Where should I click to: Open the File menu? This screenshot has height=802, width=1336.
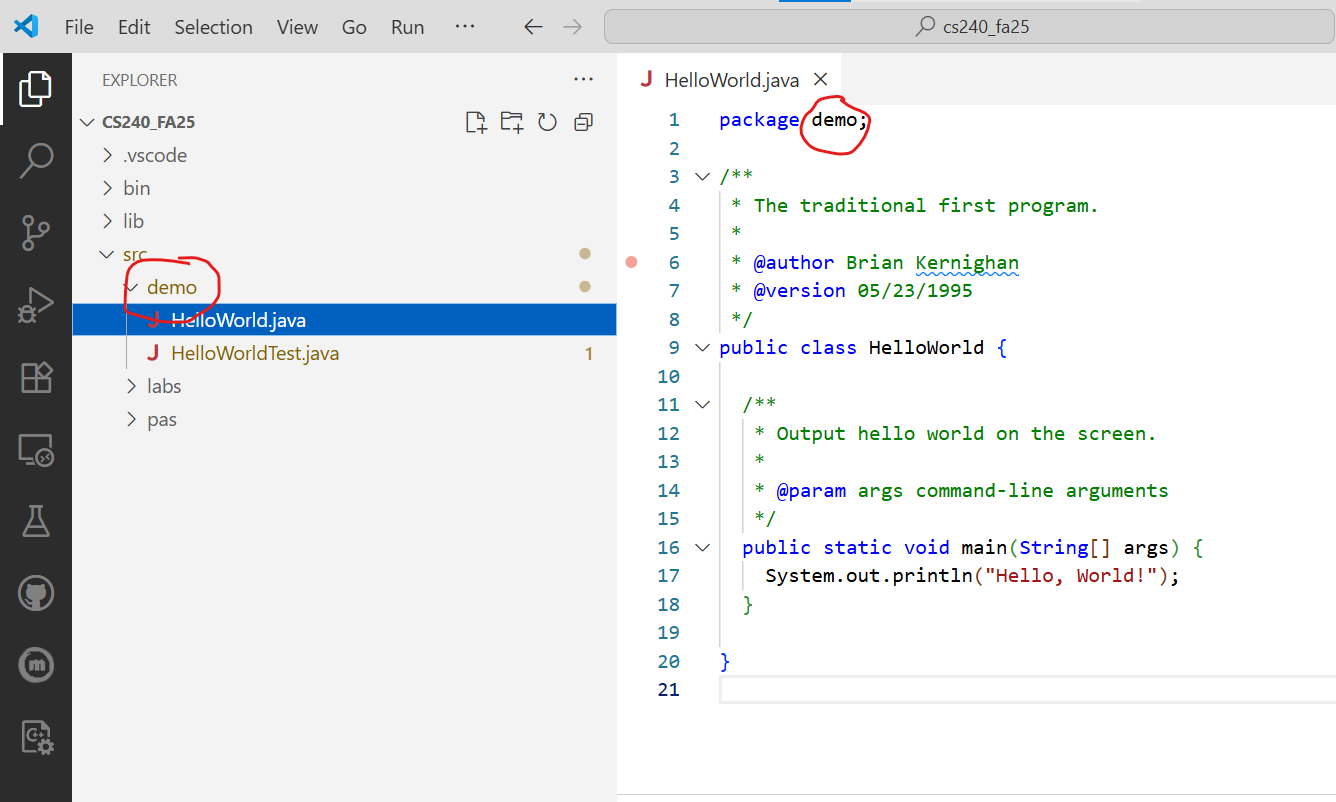(x=79, y=27)
